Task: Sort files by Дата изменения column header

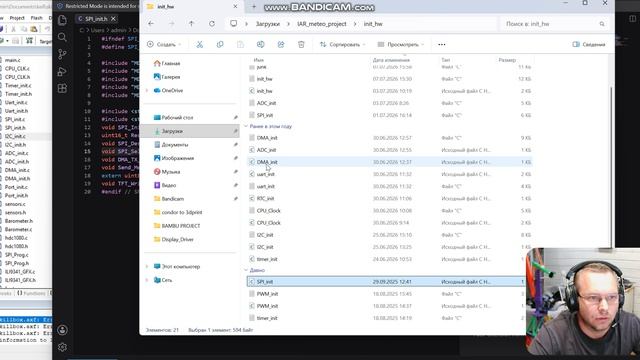Action: [x=391, y=60]
